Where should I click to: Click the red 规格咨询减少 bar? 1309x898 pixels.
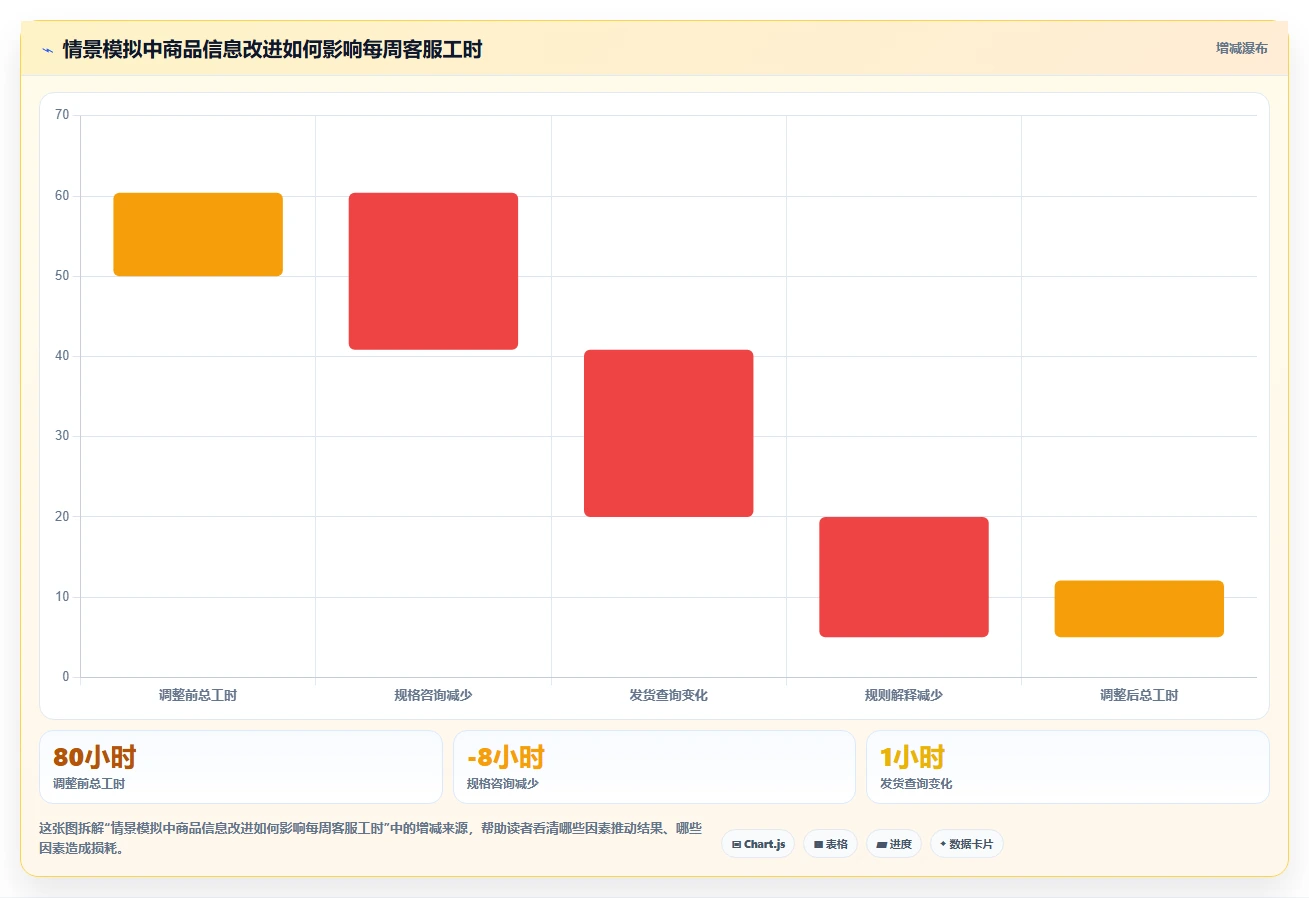433,271
